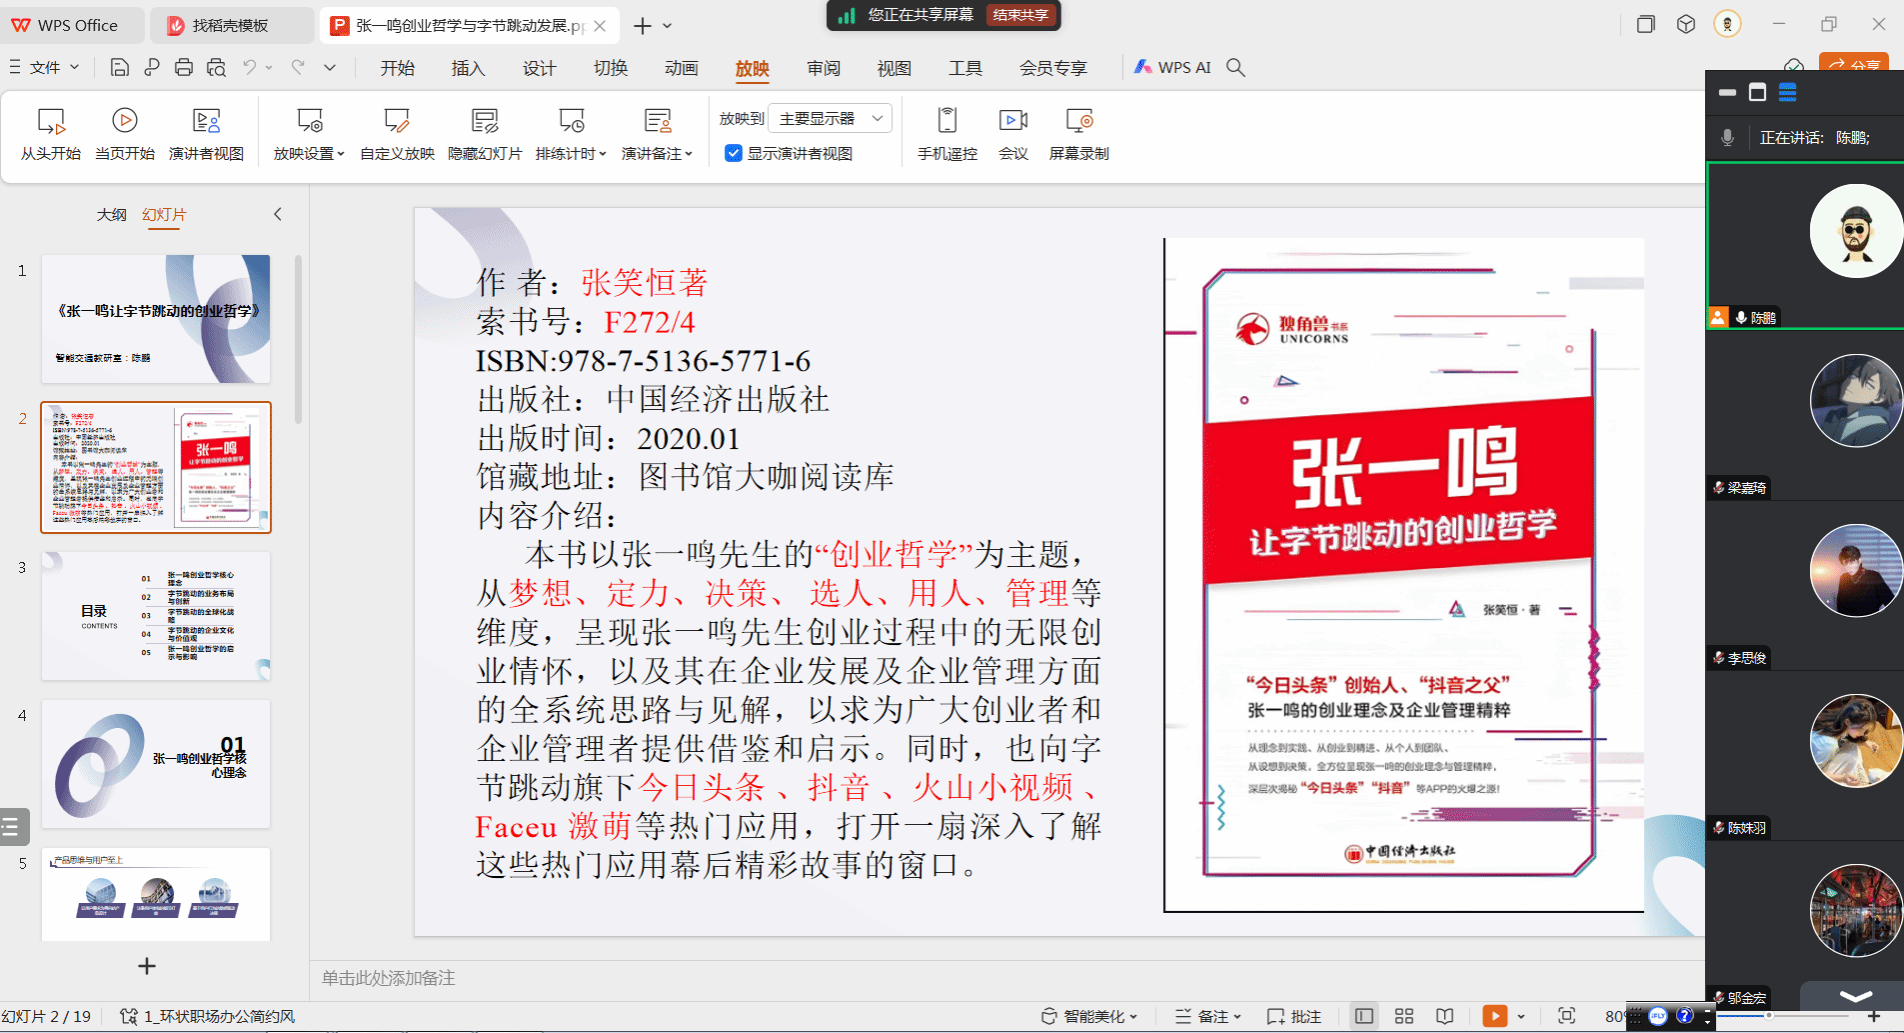Open the 动画 ribbon tab
The image size is (1904, 1033).
pyautogui.click(x=681, y=68)
